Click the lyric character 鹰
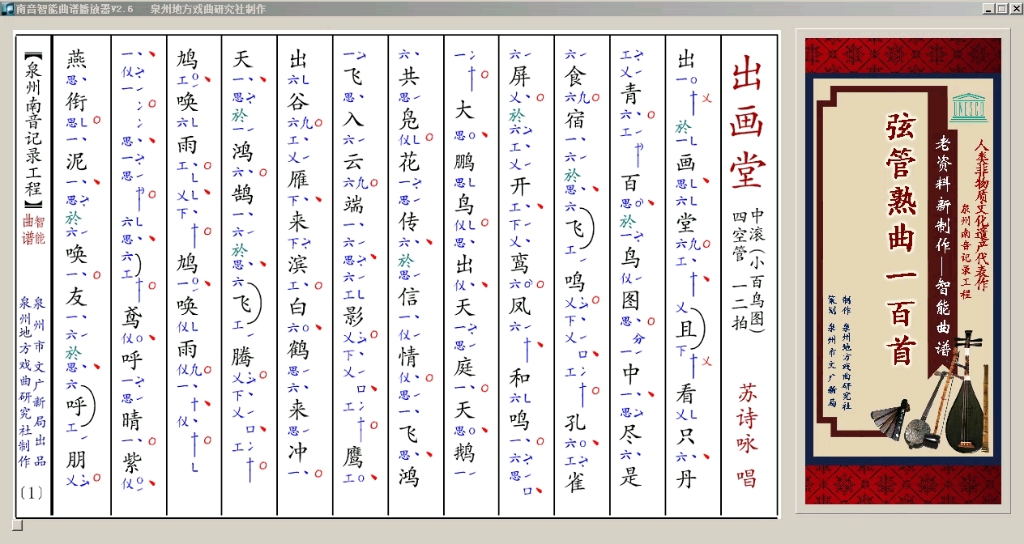This screenshot has height=544, width=1024. click(353, 457)
